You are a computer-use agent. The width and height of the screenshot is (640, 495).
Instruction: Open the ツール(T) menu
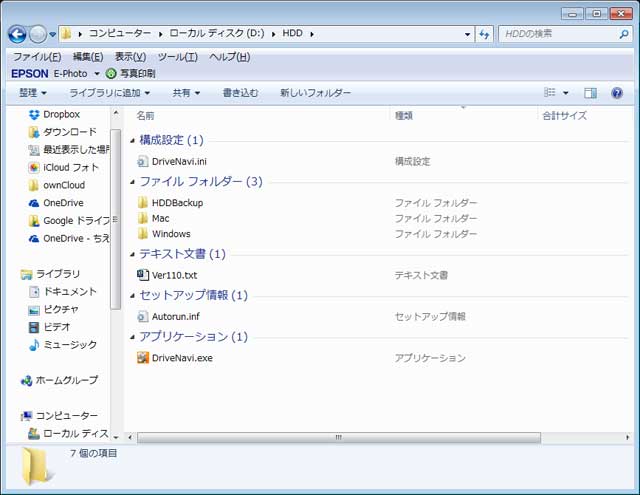[x=177, y=57]
